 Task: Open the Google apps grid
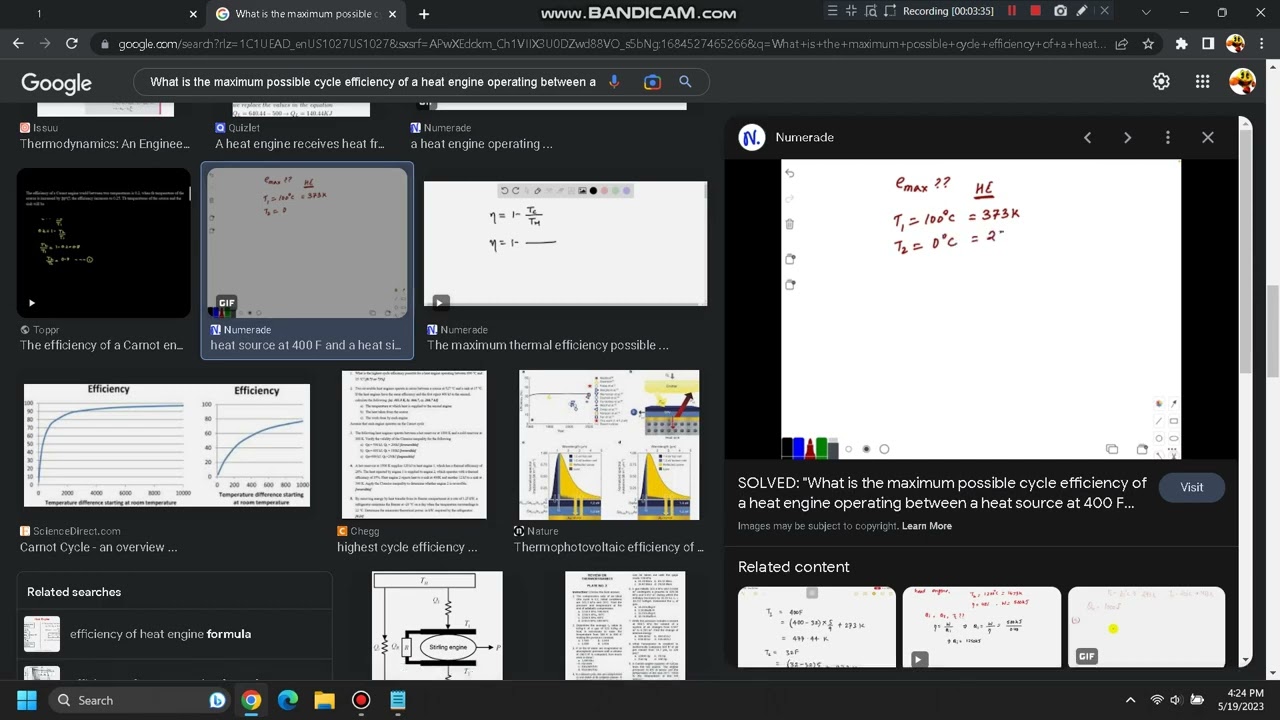1202,82
